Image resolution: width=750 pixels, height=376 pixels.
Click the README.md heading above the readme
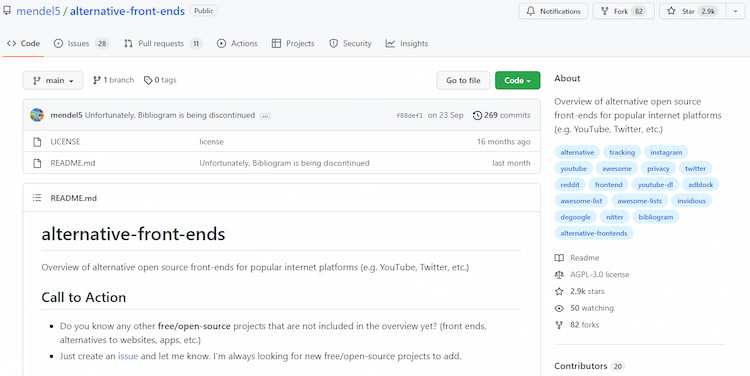tap(73, 198)
